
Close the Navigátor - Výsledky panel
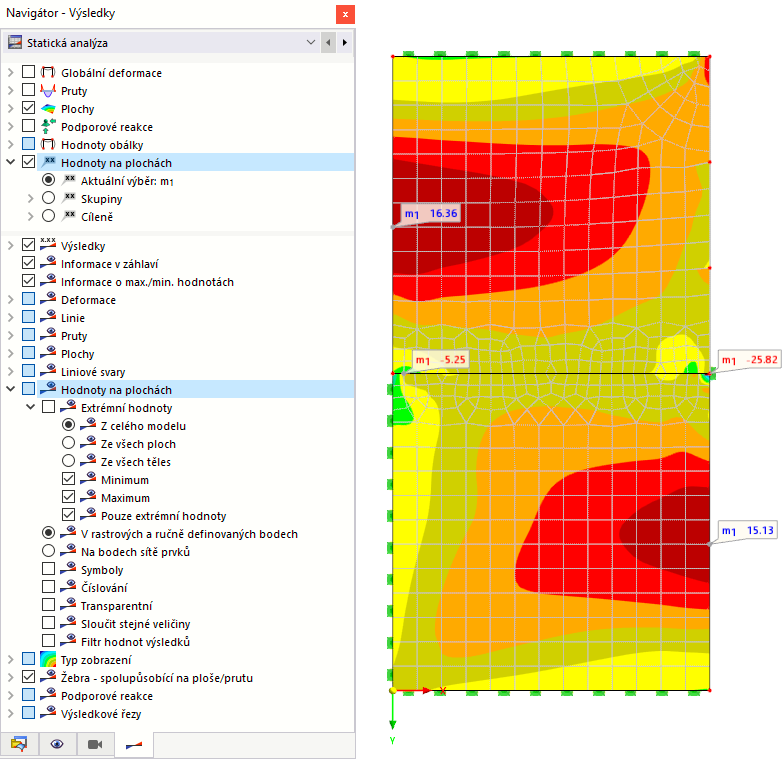(345, 14)
